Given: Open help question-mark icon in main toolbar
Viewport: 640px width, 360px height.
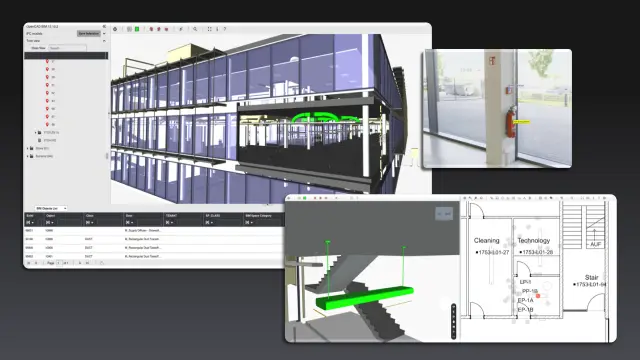Looking at the screenshot, I should (x=224, y=29).
